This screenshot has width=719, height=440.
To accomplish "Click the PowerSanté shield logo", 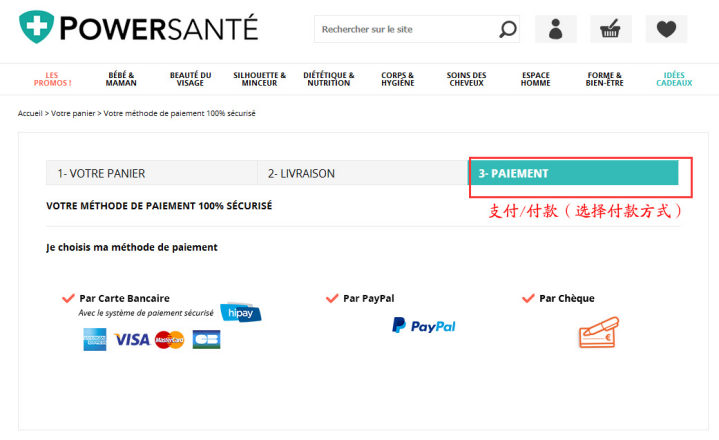I will (36, 27).
